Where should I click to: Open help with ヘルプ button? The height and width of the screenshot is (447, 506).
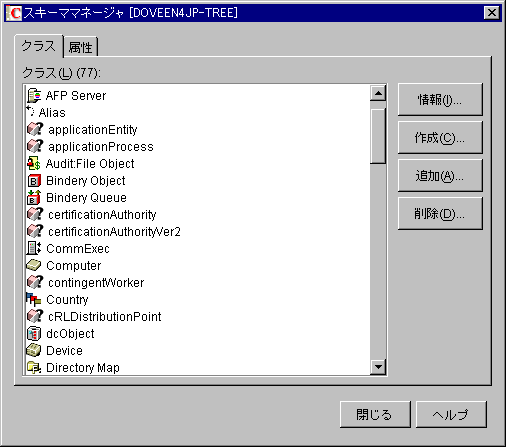[x=451, y=414]
